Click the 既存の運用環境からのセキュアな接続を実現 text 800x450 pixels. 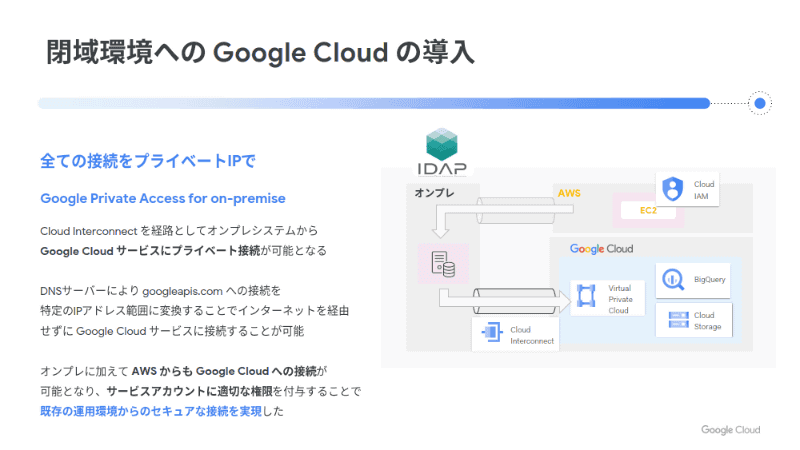(157, 411)
